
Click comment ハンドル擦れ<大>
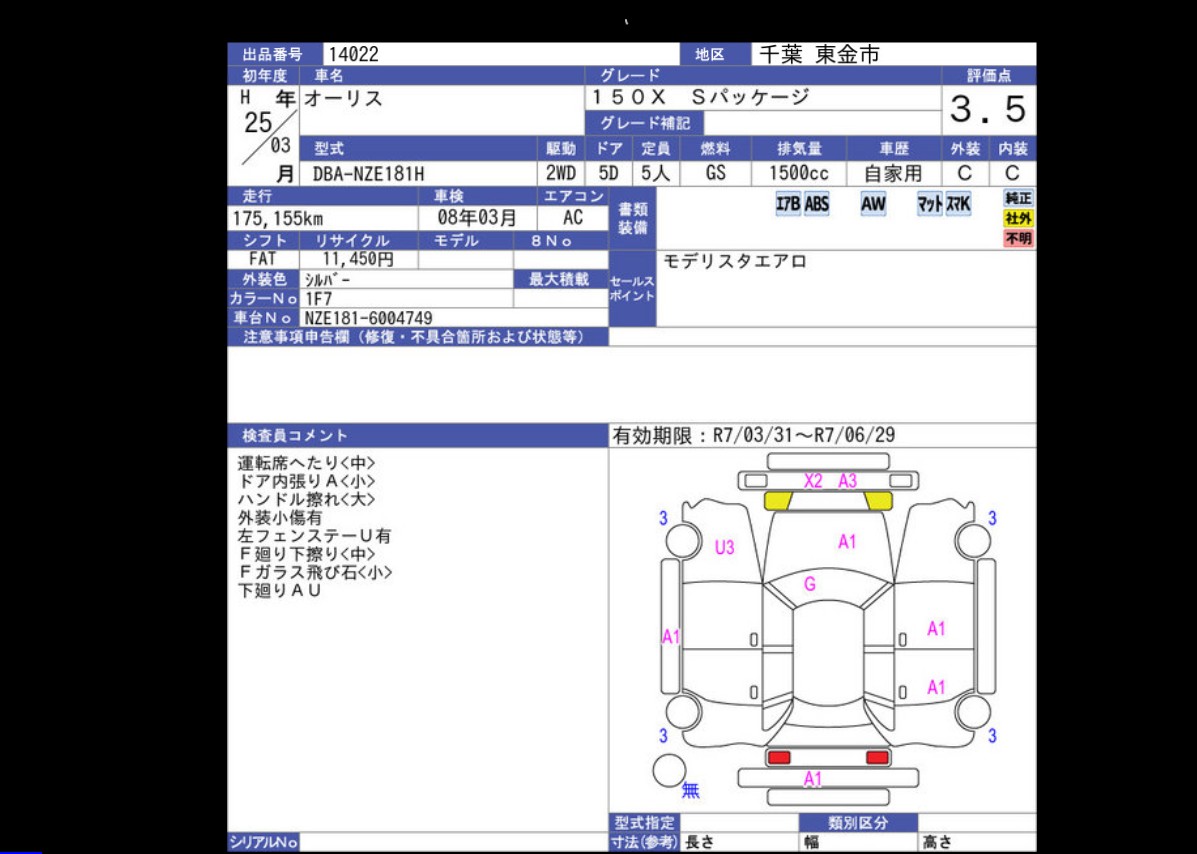(x=307, y=500)
